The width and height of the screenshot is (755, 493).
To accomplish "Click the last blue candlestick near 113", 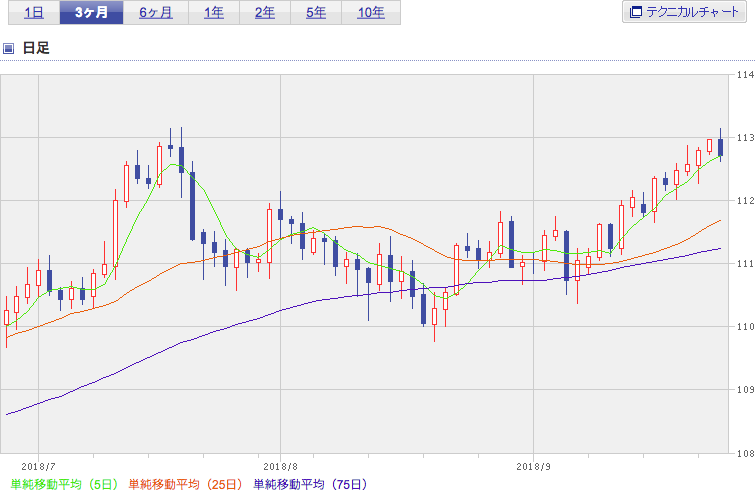I will (720, 147).
